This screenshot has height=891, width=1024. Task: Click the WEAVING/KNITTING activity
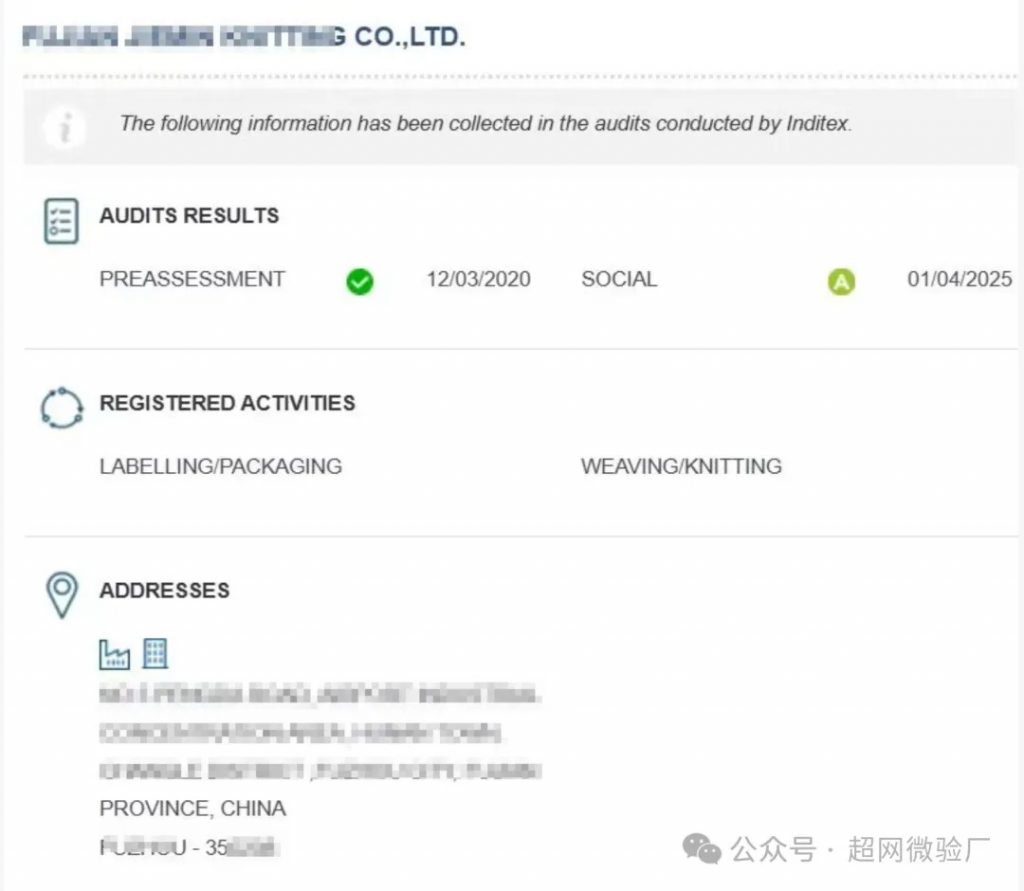(x=681, y=466)
